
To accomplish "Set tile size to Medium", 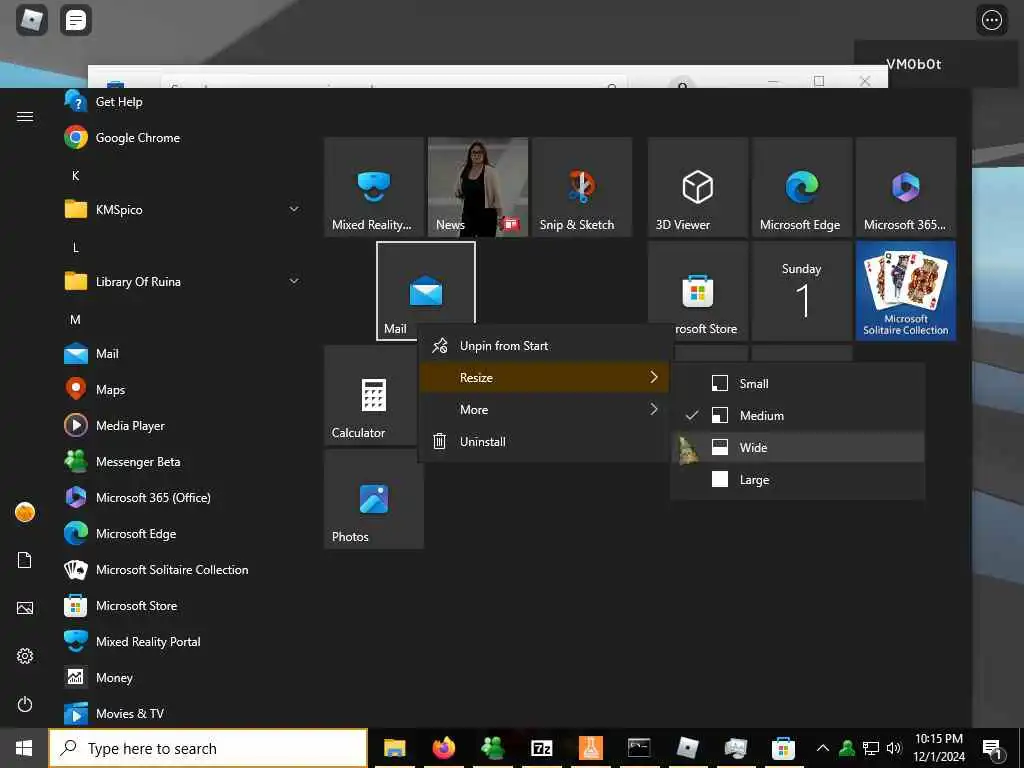I will click(797, 415).
